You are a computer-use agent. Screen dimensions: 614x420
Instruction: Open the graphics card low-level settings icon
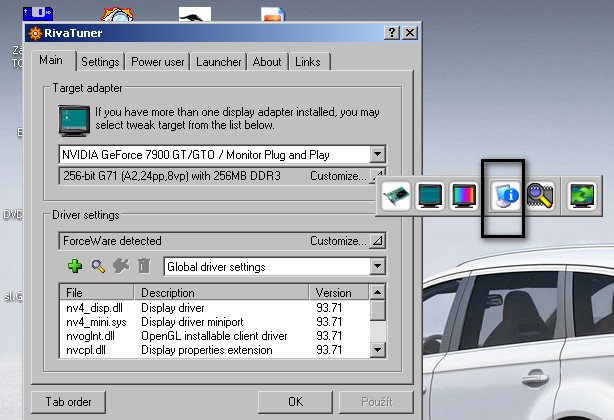(396, 195)
